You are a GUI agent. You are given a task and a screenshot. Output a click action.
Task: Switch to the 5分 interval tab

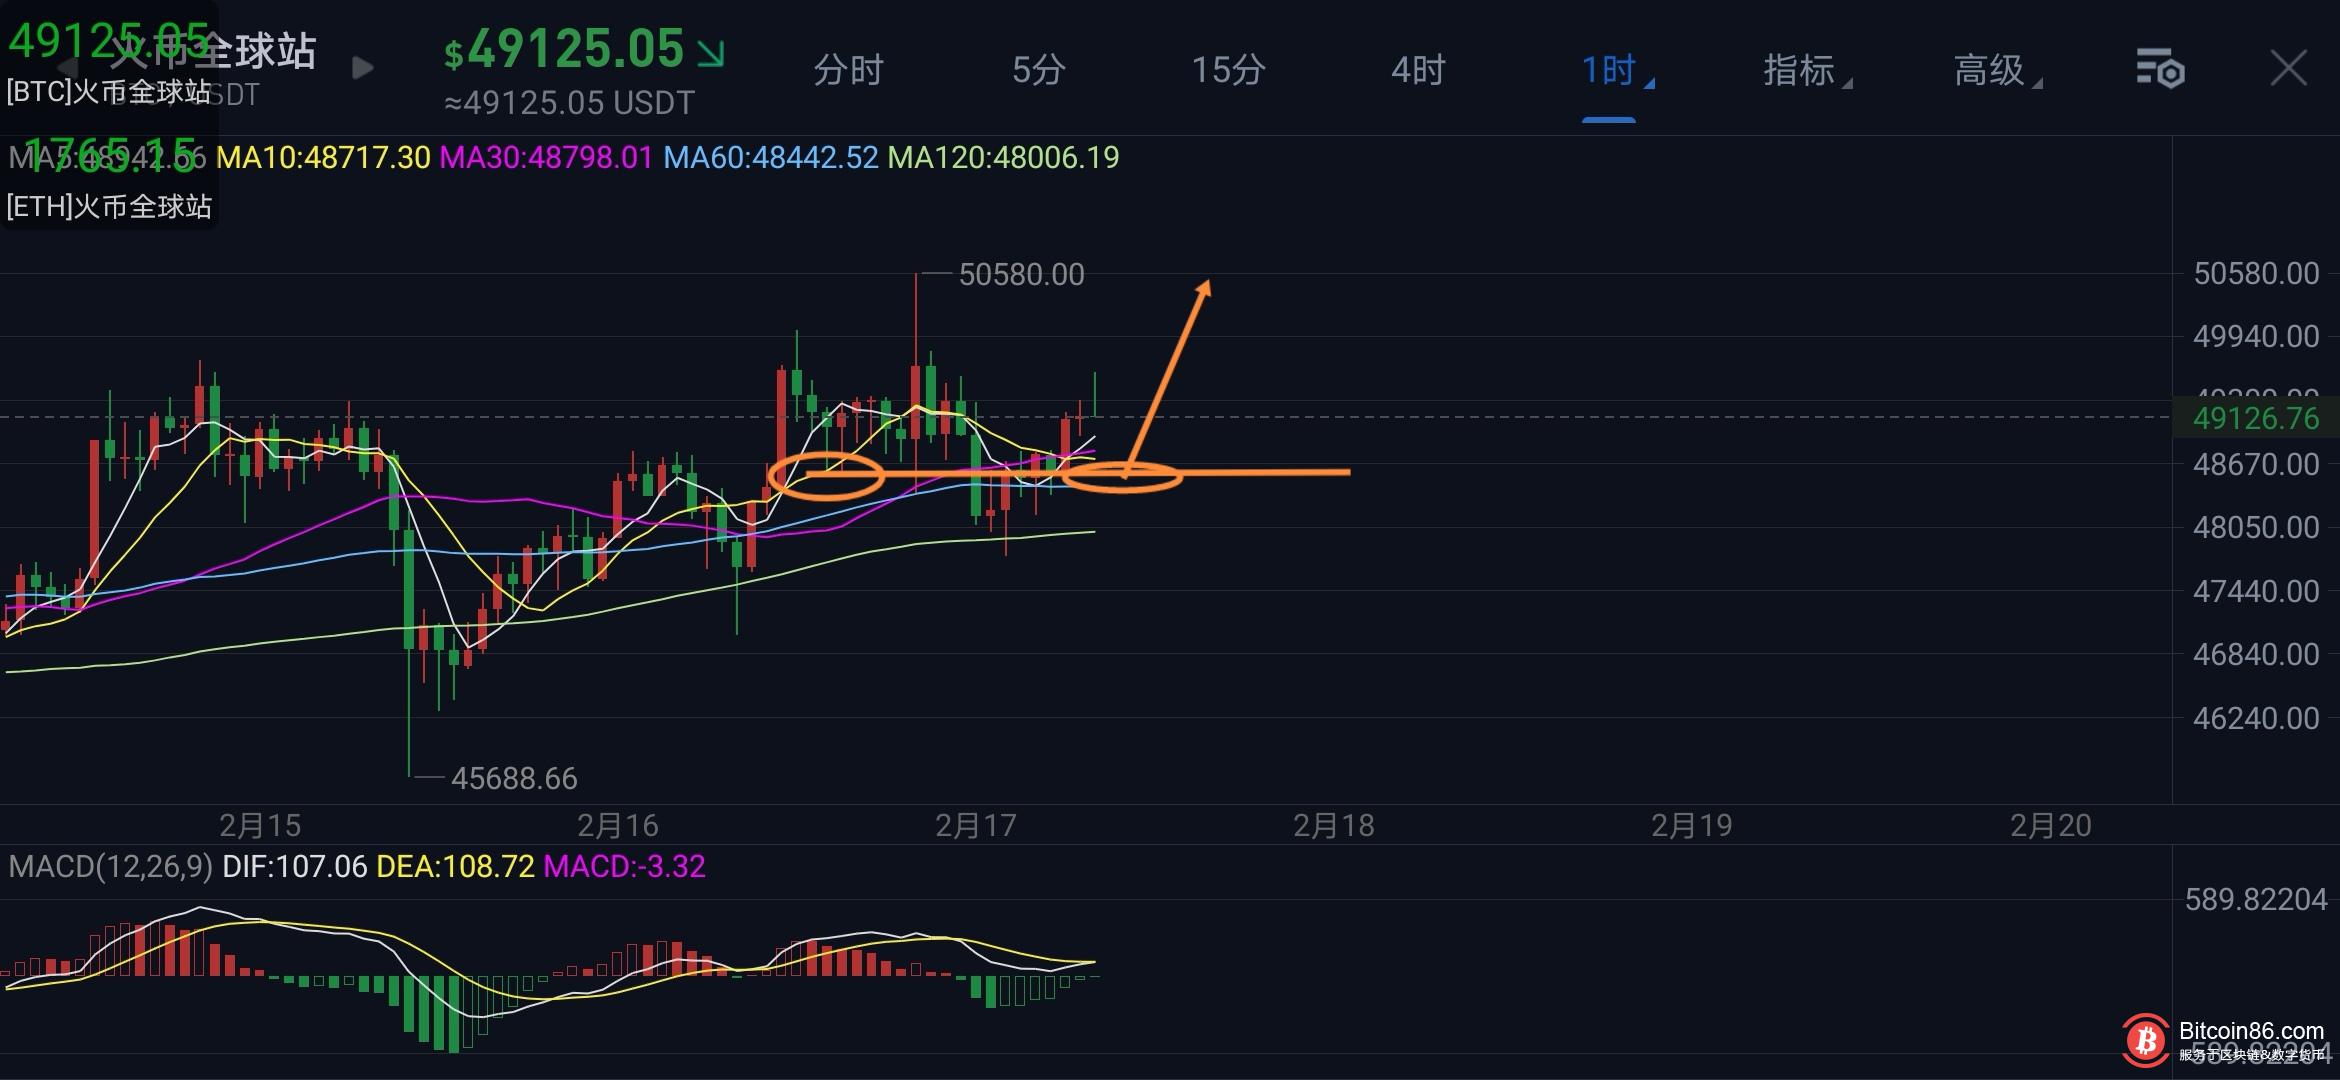click(1038, 70)
